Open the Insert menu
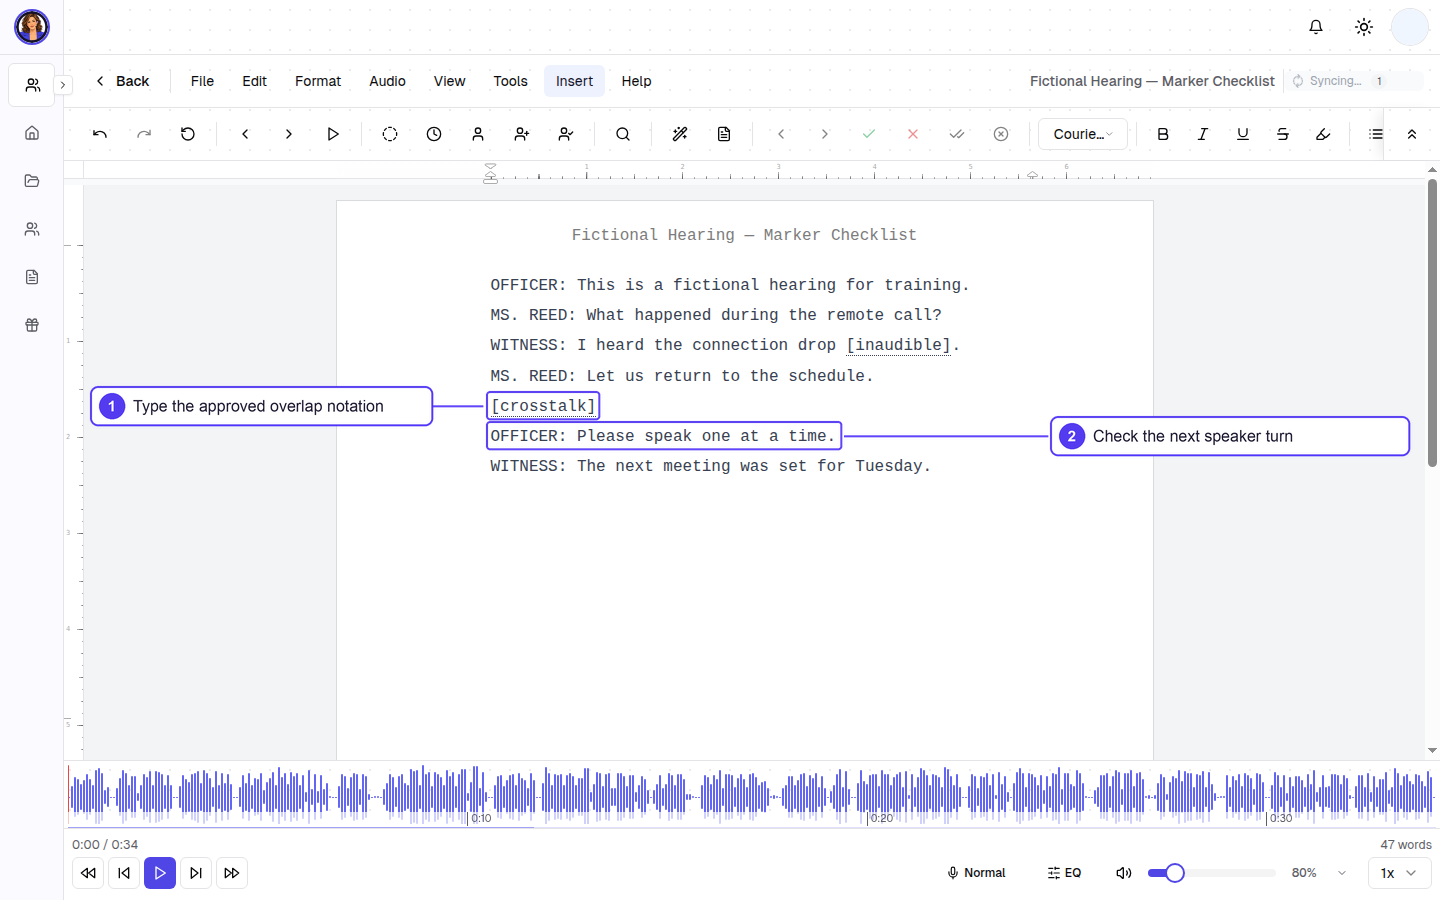Viewport: 1440px width, 900px height. (x=574, y=81)
